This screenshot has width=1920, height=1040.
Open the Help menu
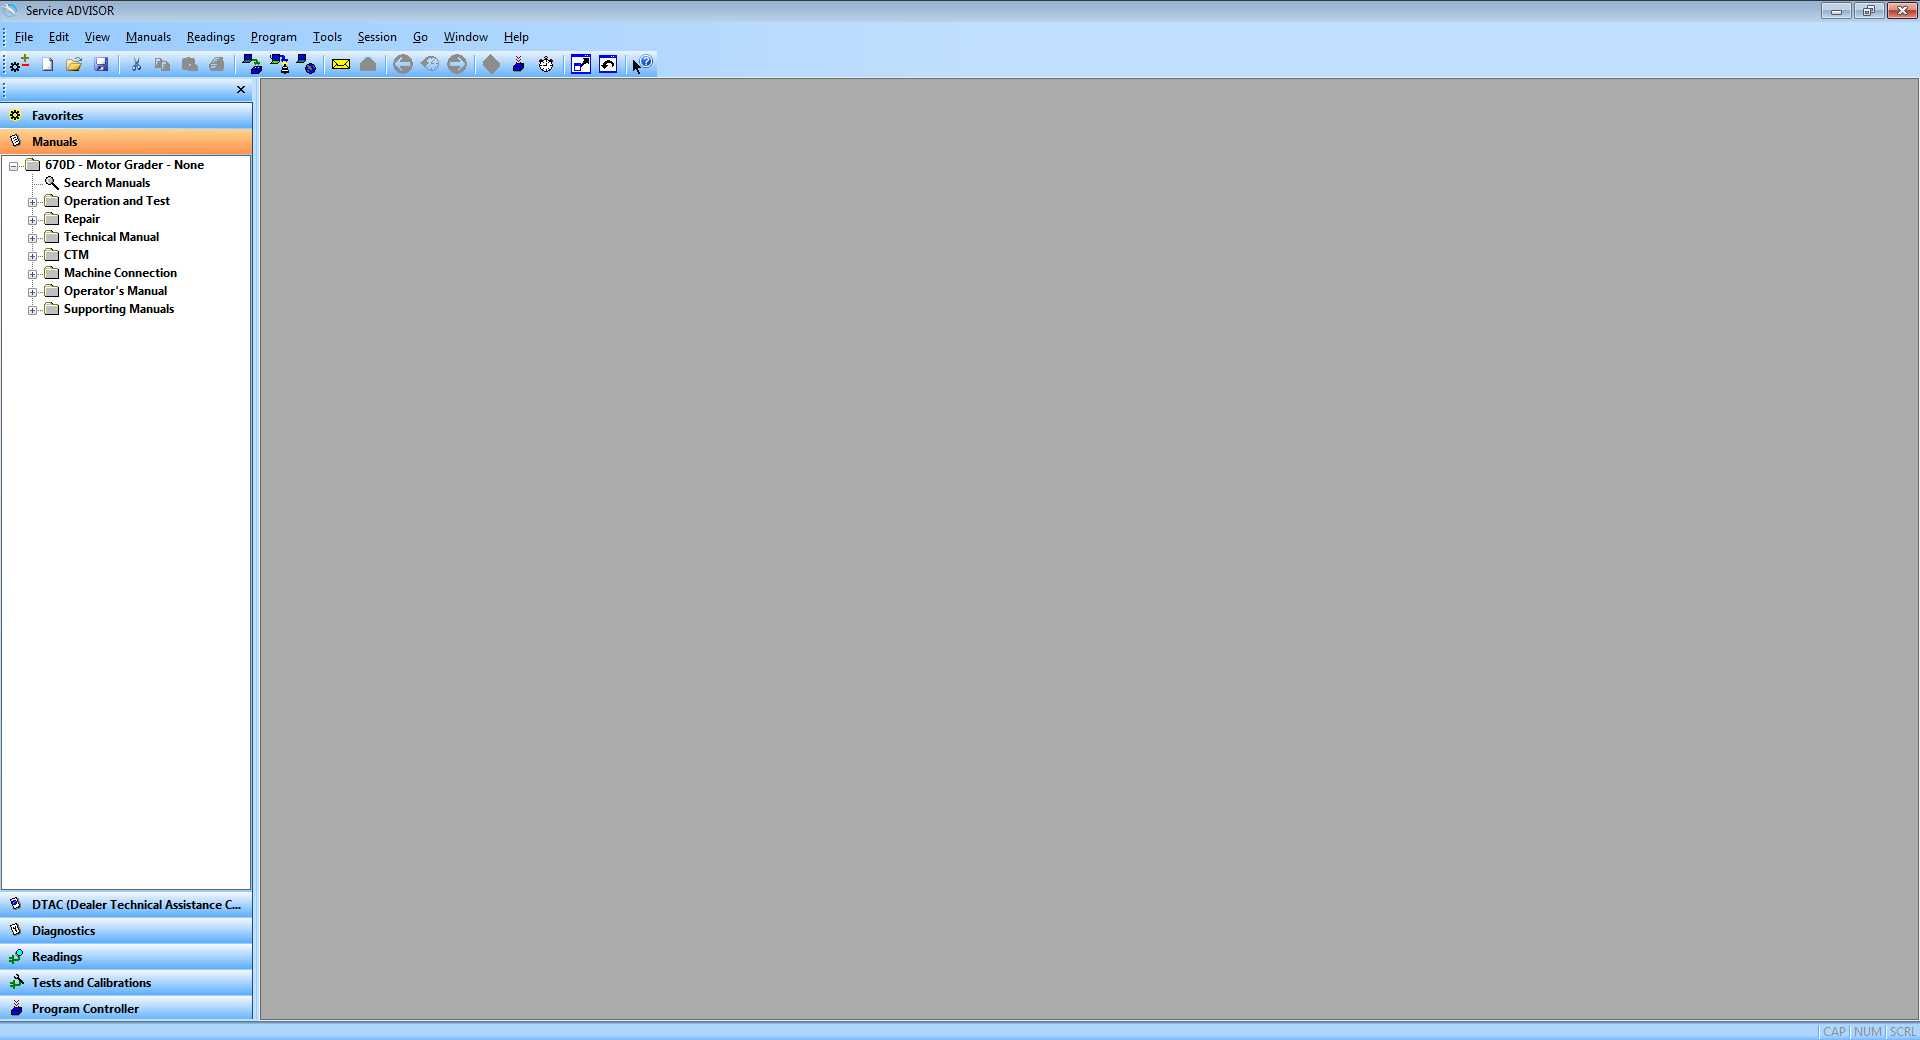(x=516, y=37)
